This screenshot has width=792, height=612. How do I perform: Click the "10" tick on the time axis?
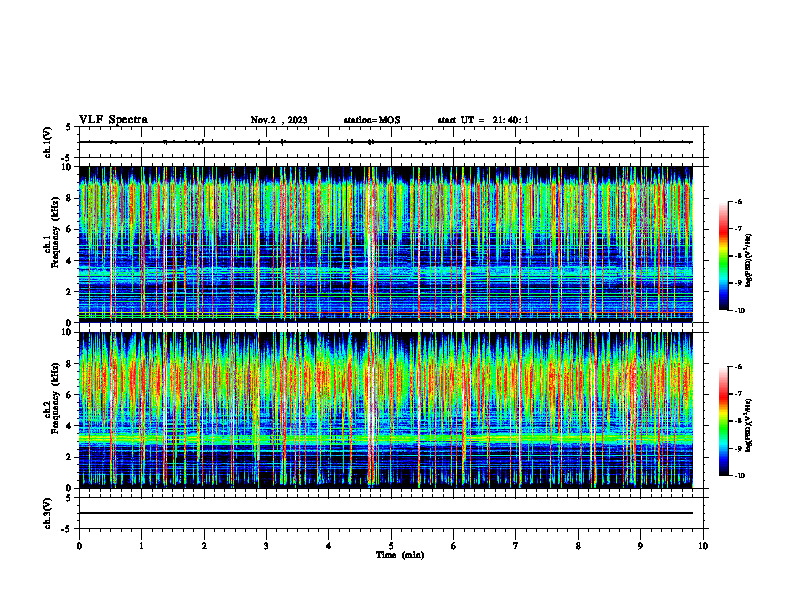703,546
